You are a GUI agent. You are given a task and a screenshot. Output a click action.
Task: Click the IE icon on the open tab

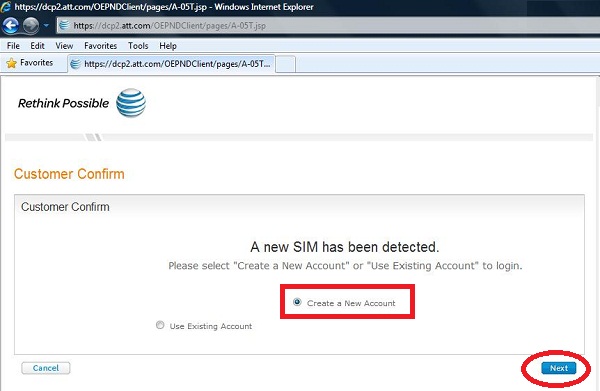76,64
